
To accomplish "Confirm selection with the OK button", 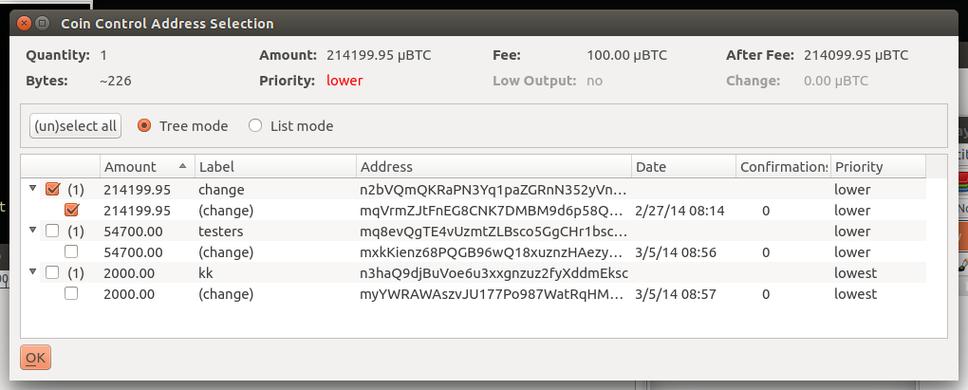I will (x=35, y=357).
